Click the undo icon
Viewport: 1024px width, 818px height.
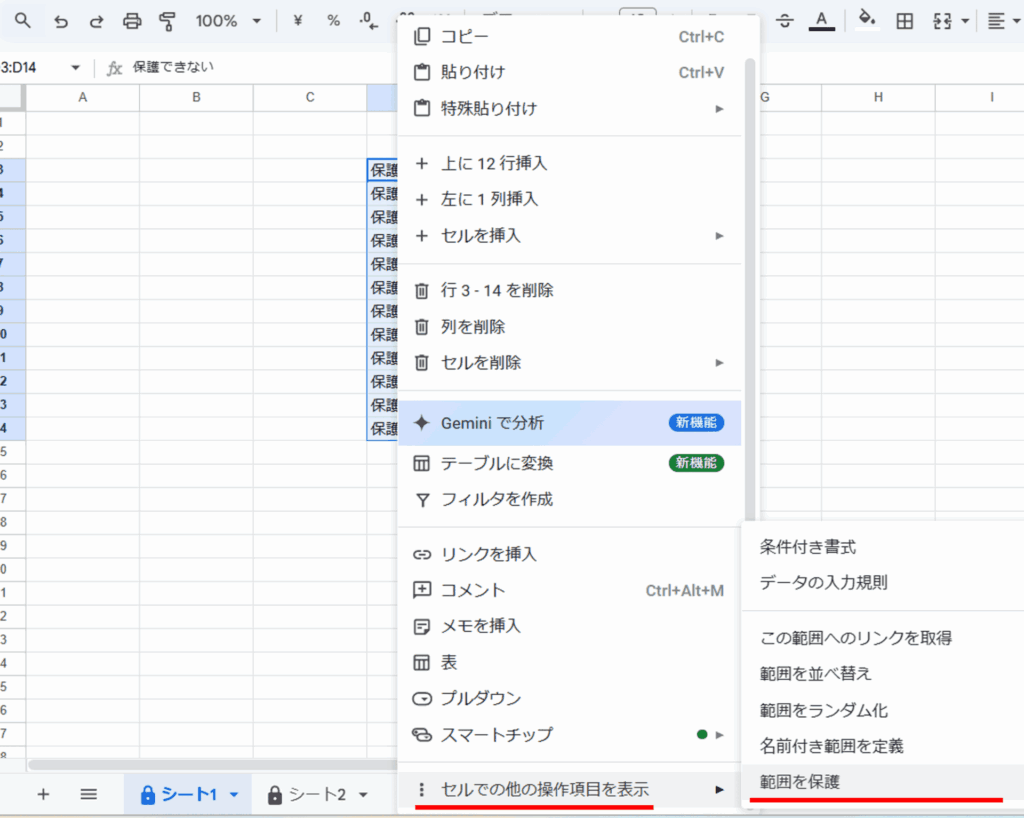pos(60,20)
